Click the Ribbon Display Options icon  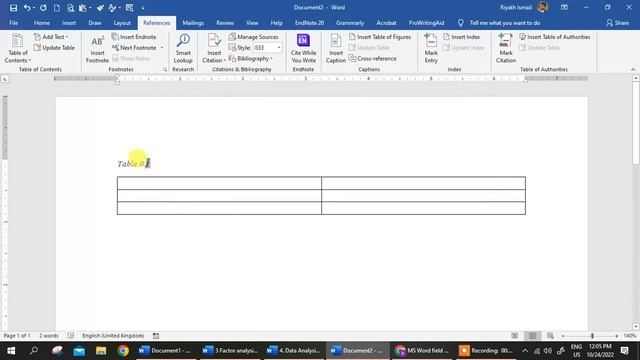tap(564, 7)
